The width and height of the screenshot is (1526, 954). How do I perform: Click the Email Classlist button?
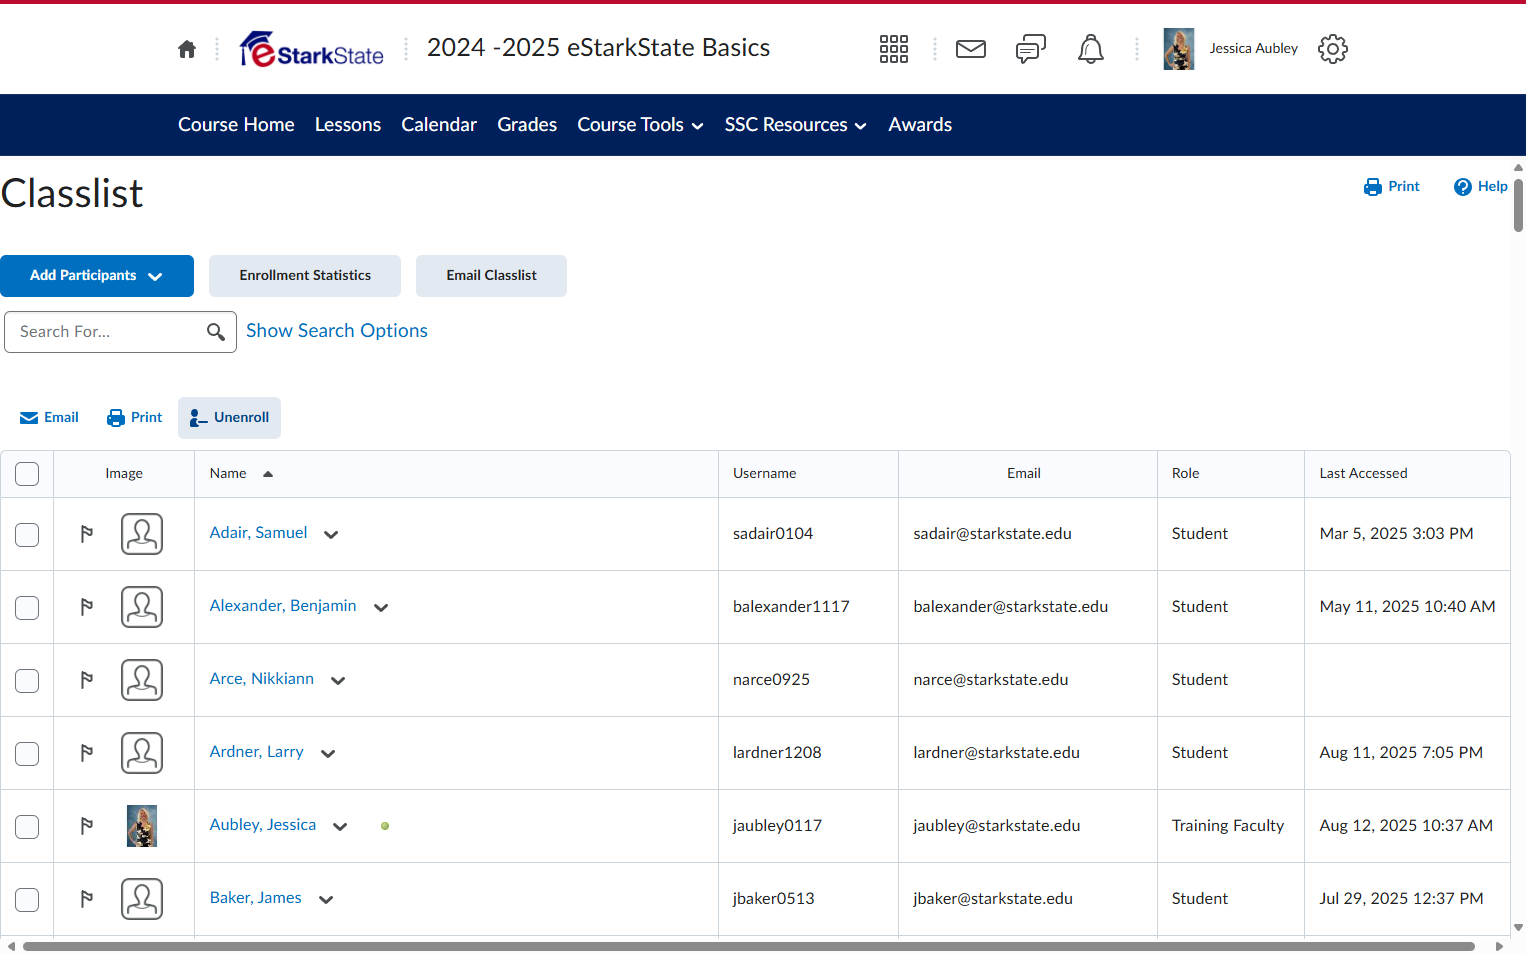(491, 276)
